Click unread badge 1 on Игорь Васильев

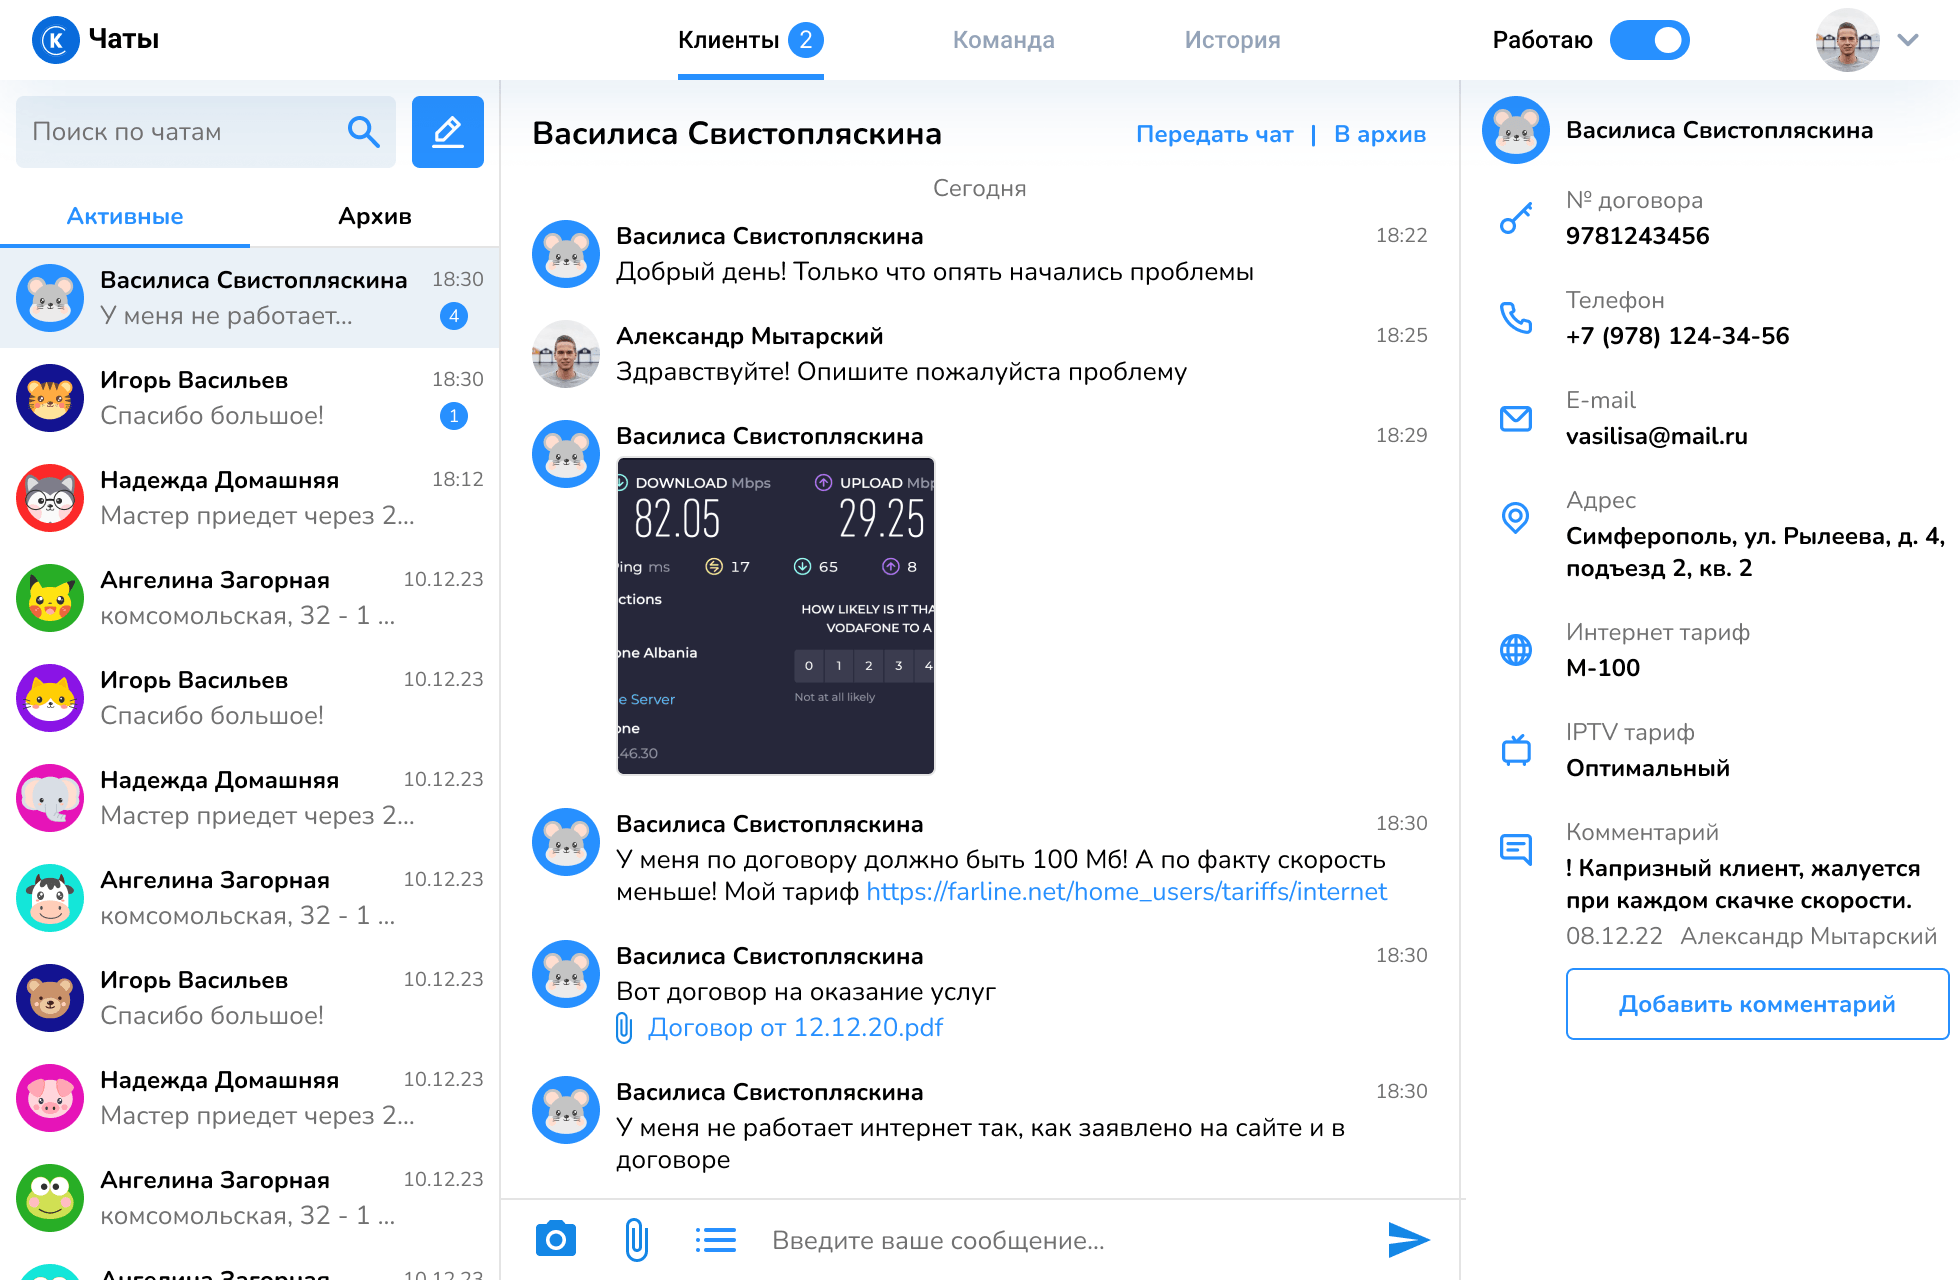[454, 416]
